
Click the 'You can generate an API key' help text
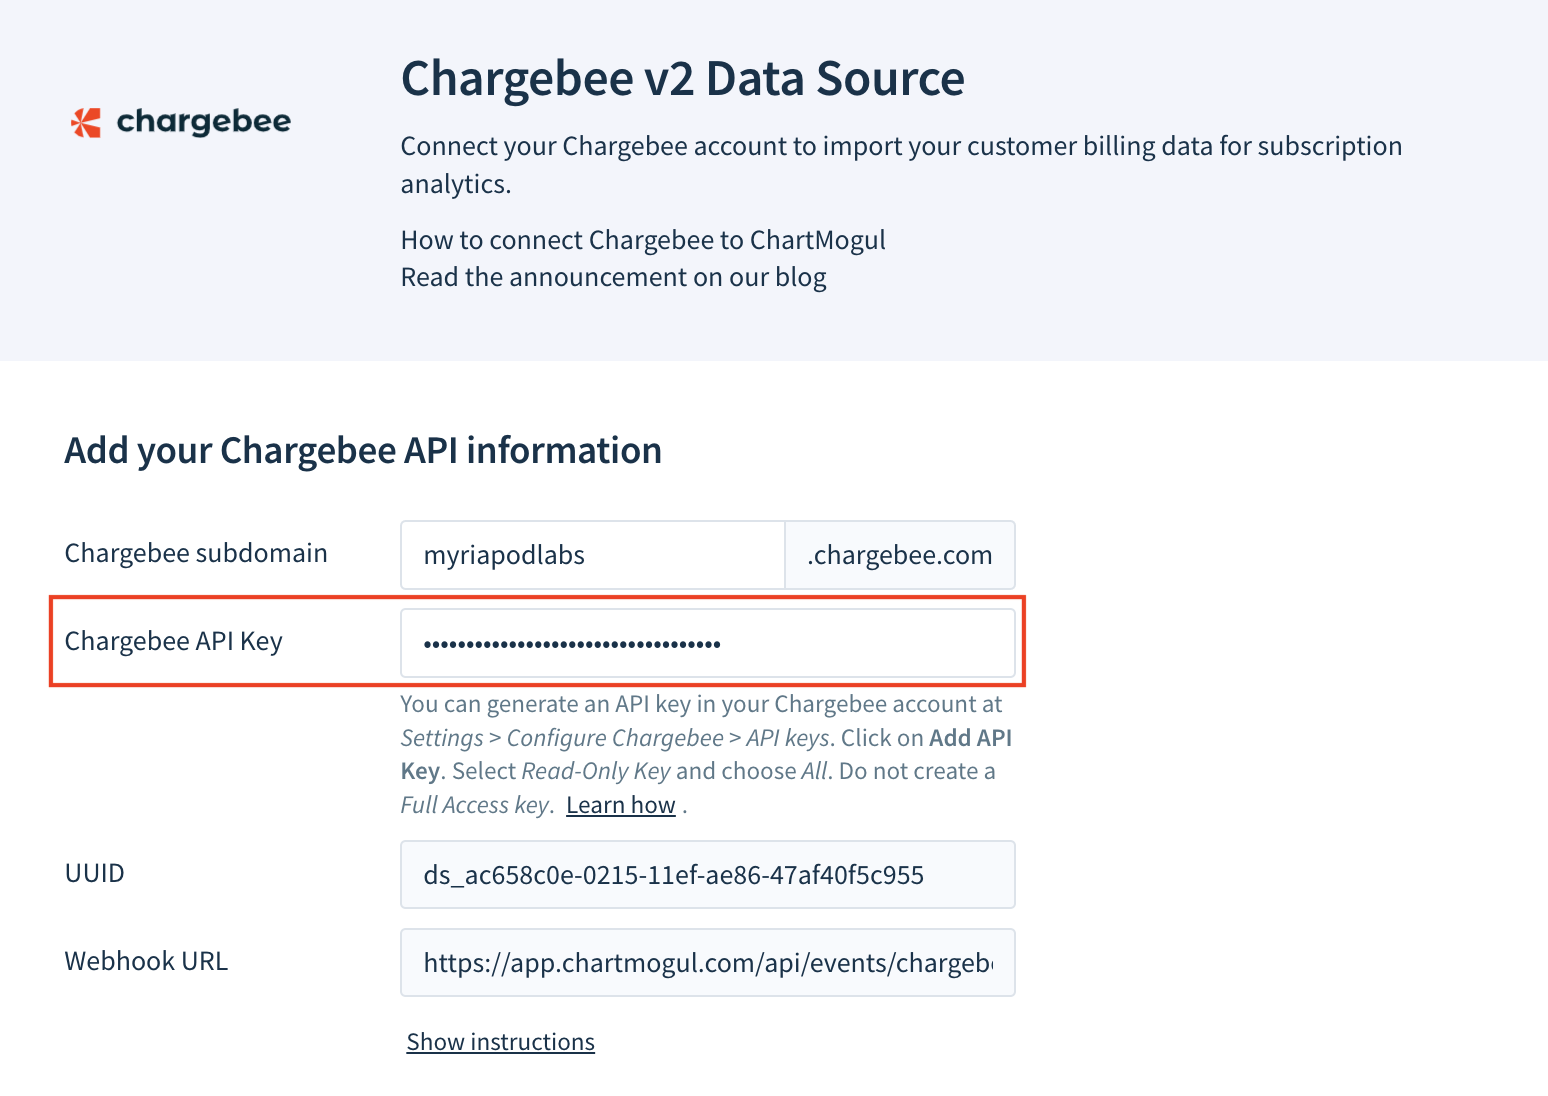coord(706,755)
